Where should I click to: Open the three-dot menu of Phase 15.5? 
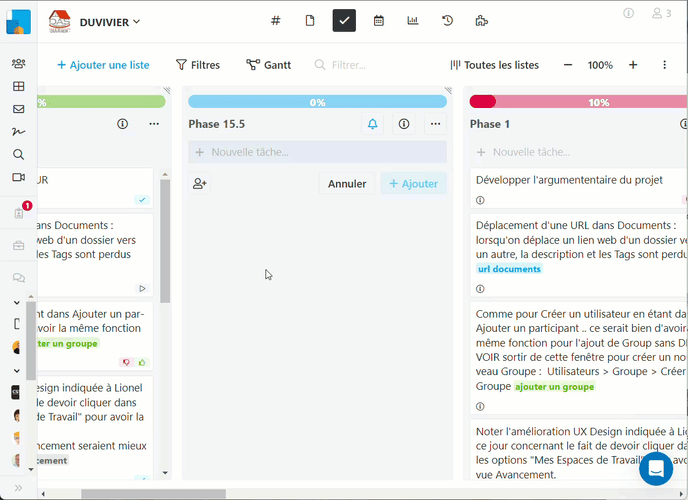[434, 124]
